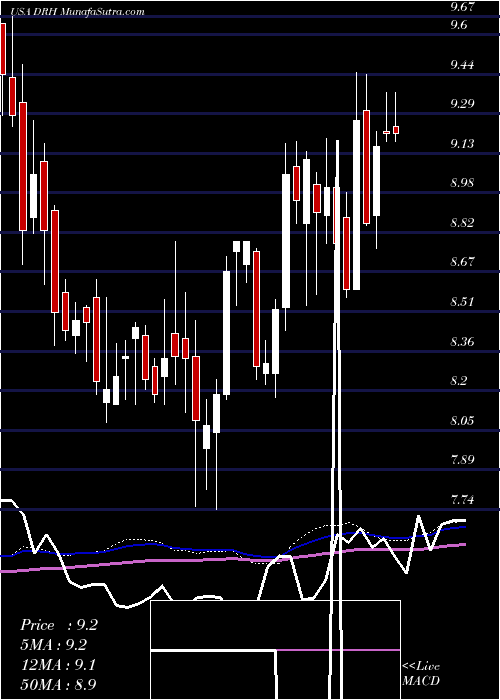Click the last red candlestick on the chart

tap(396, 130)
